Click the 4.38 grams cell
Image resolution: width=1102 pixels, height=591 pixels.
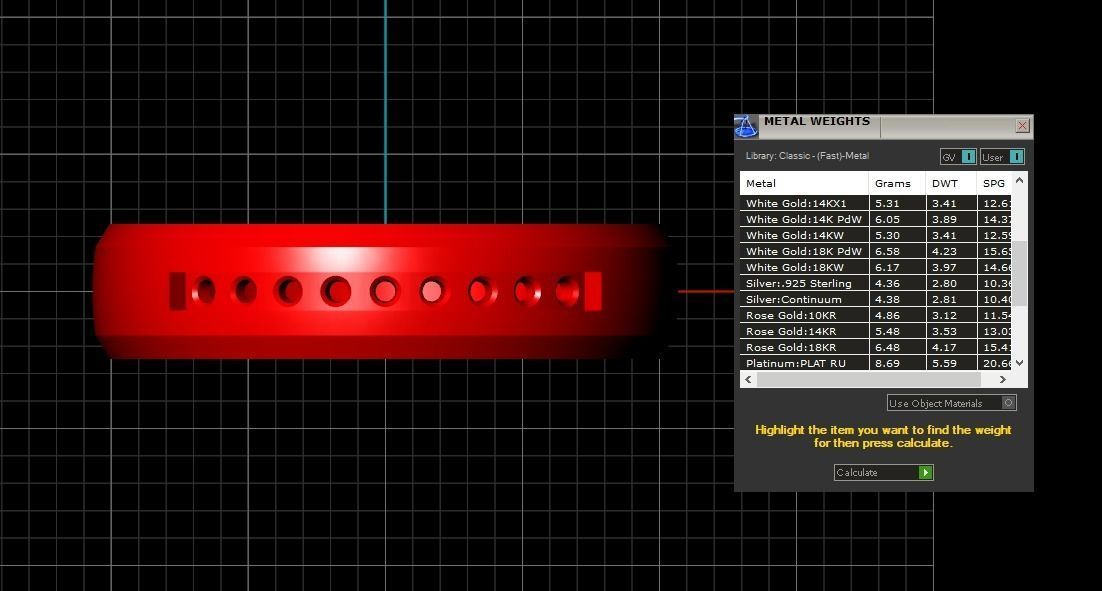point(897,299)
